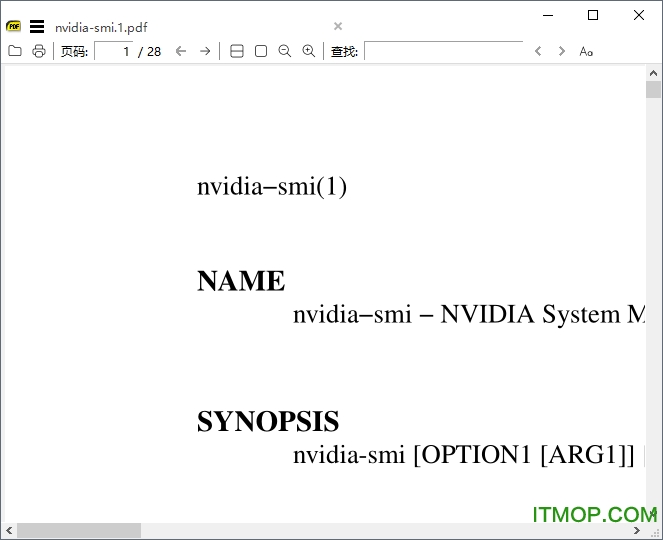Image resolution: width=663 pixels, height=540 pixels.
Task: Go to next page with the right arrow
Action: [205, 51]
